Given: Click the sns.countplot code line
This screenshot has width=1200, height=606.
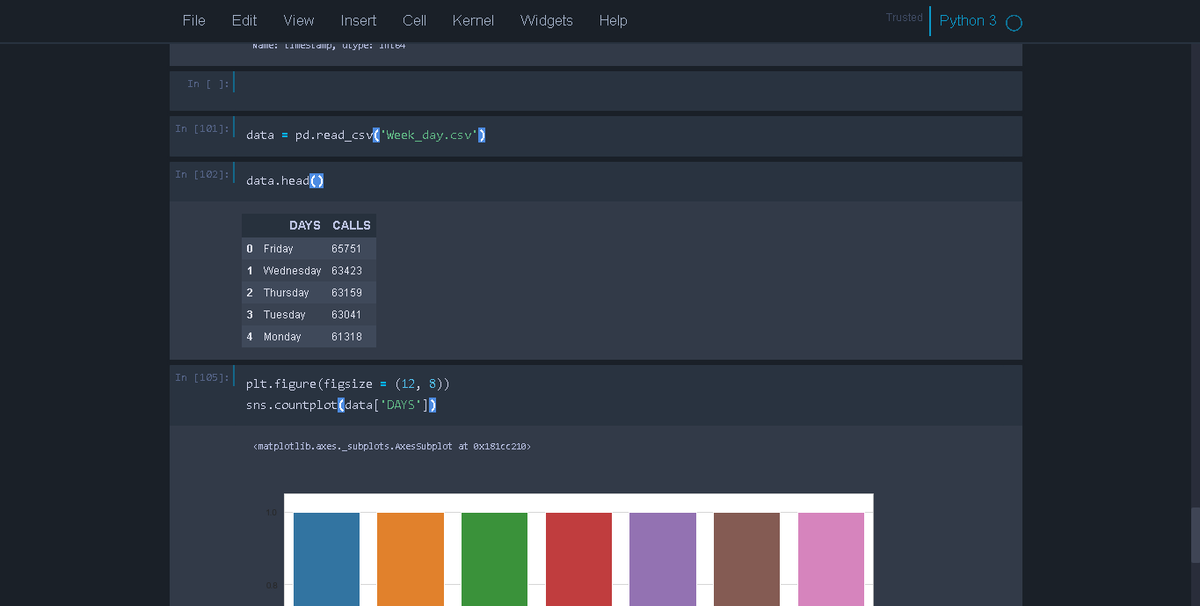Looking at the screenshot, I should tap(342, 405).
